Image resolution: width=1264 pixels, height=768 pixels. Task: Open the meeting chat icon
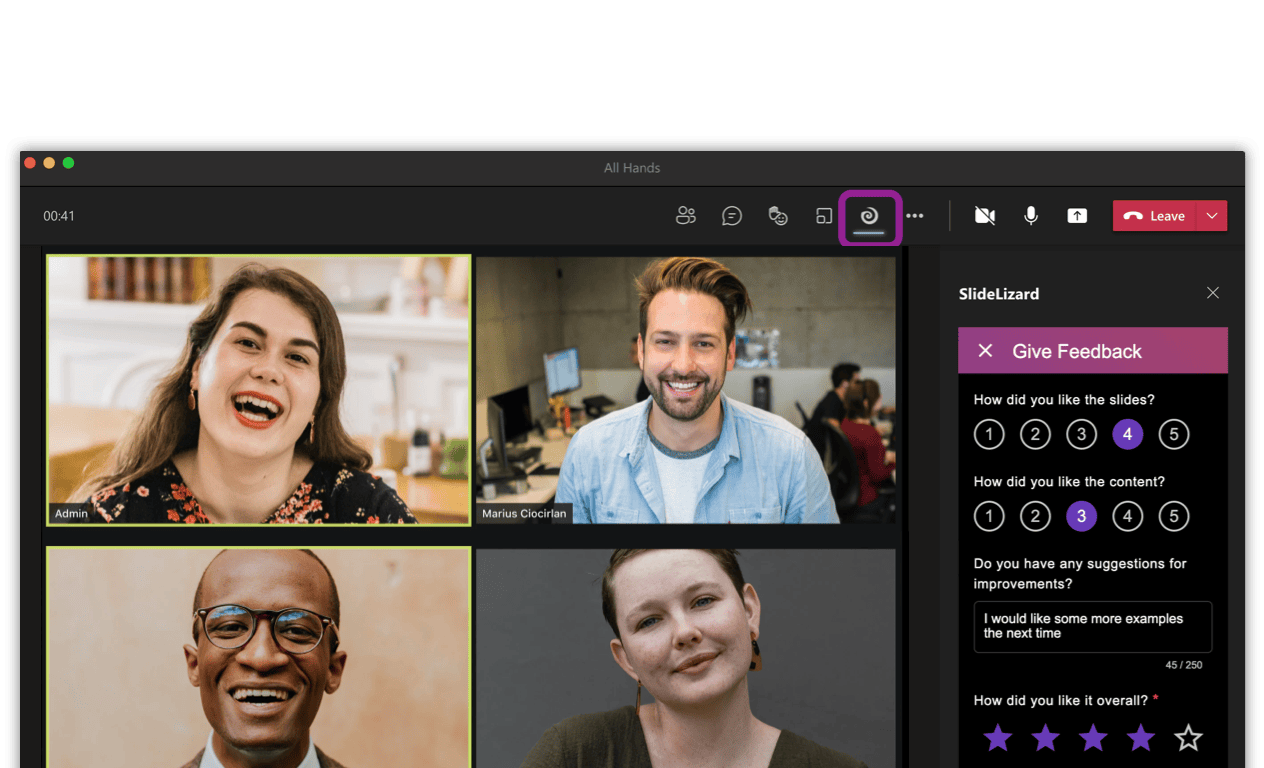tap(732, 216)
